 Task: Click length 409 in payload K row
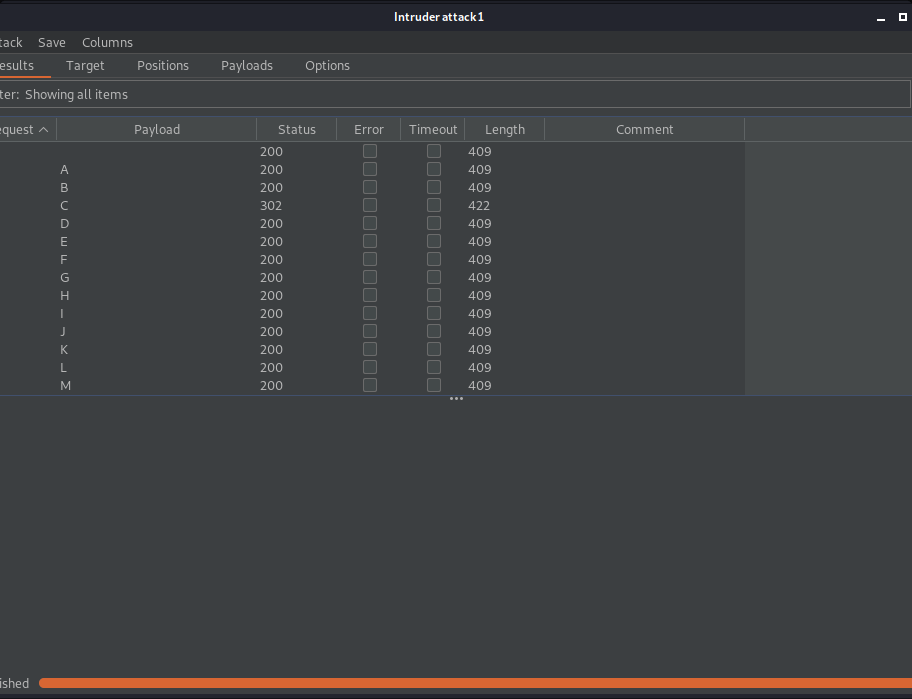(480, 350)
